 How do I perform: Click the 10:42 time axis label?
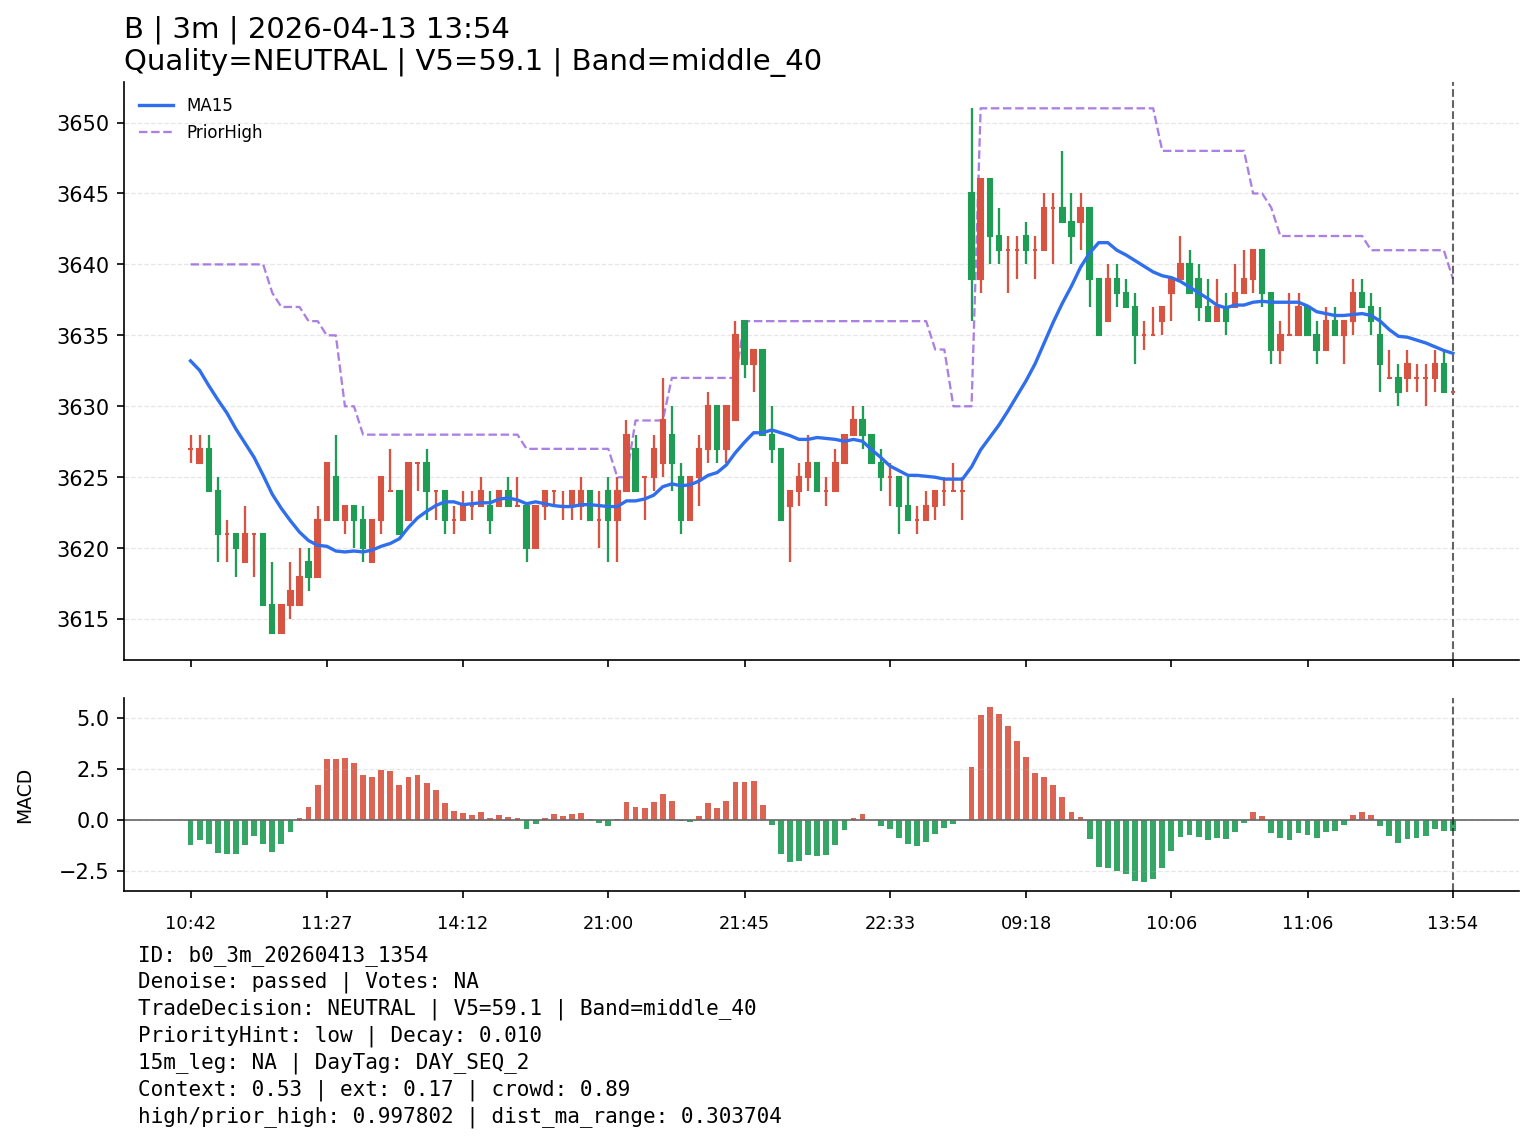click(x=190, y=923)
